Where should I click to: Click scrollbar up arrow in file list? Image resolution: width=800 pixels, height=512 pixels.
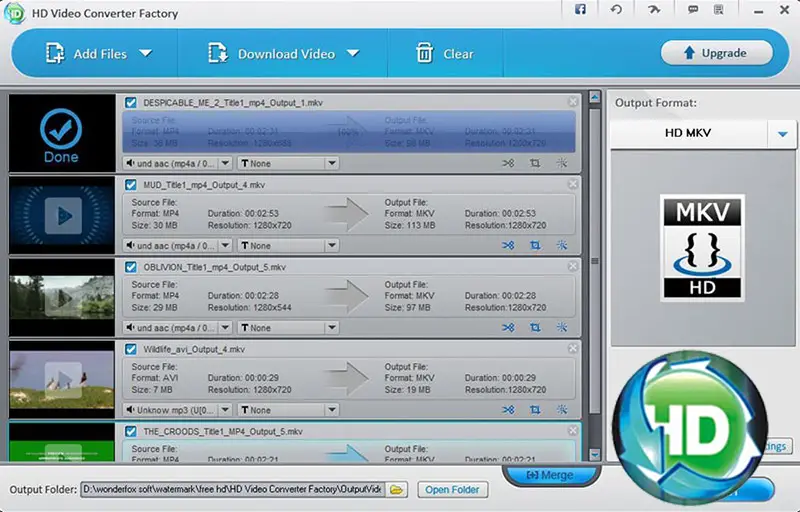(594, 97)
